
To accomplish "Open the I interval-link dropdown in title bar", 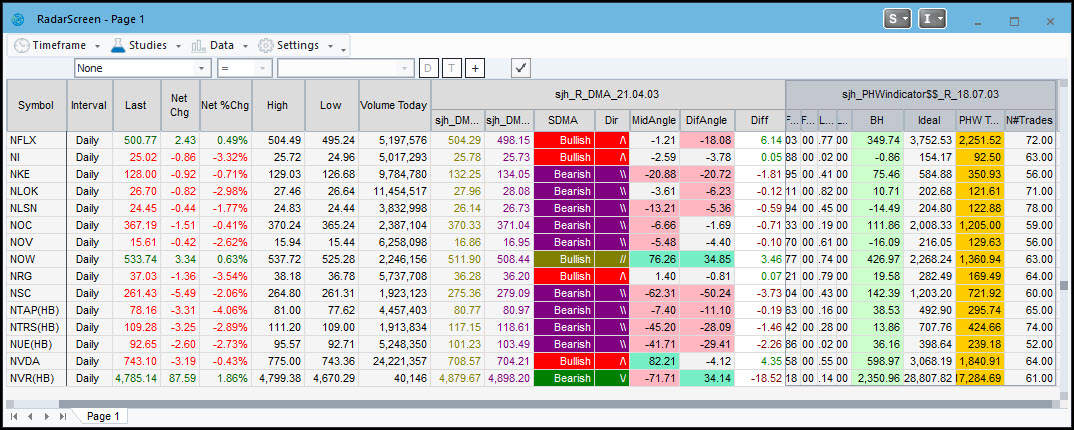I will point(932,19).
